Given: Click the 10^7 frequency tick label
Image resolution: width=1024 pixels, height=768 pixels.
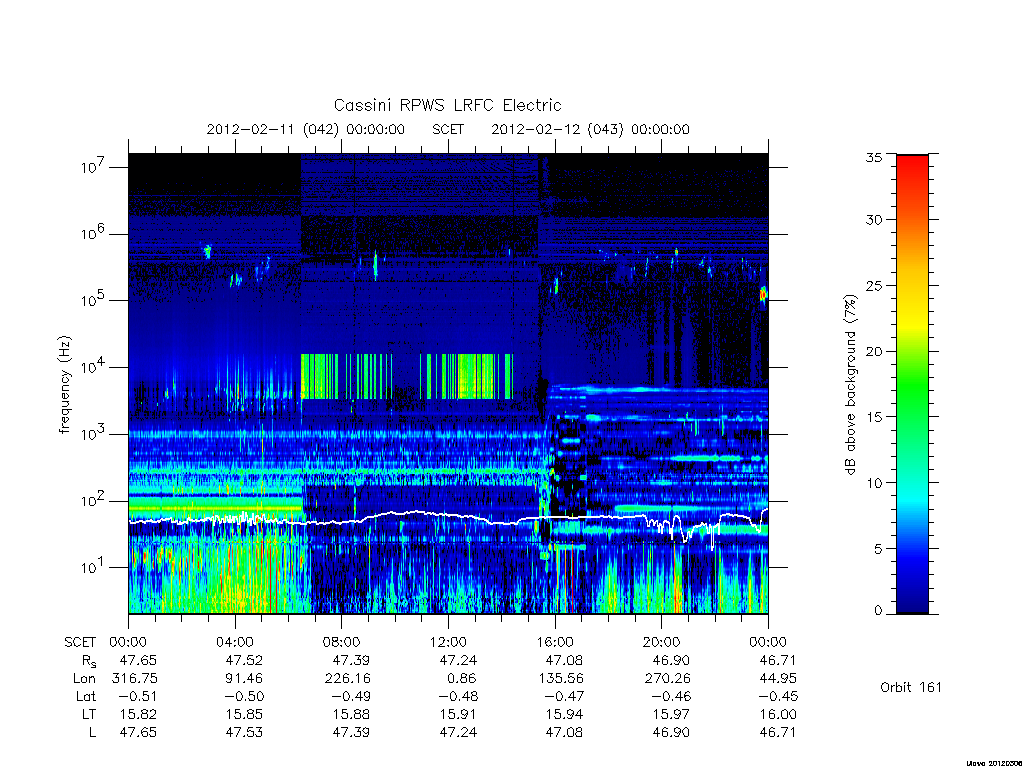Looking at the screenshot, I should (x=94, y=167).
